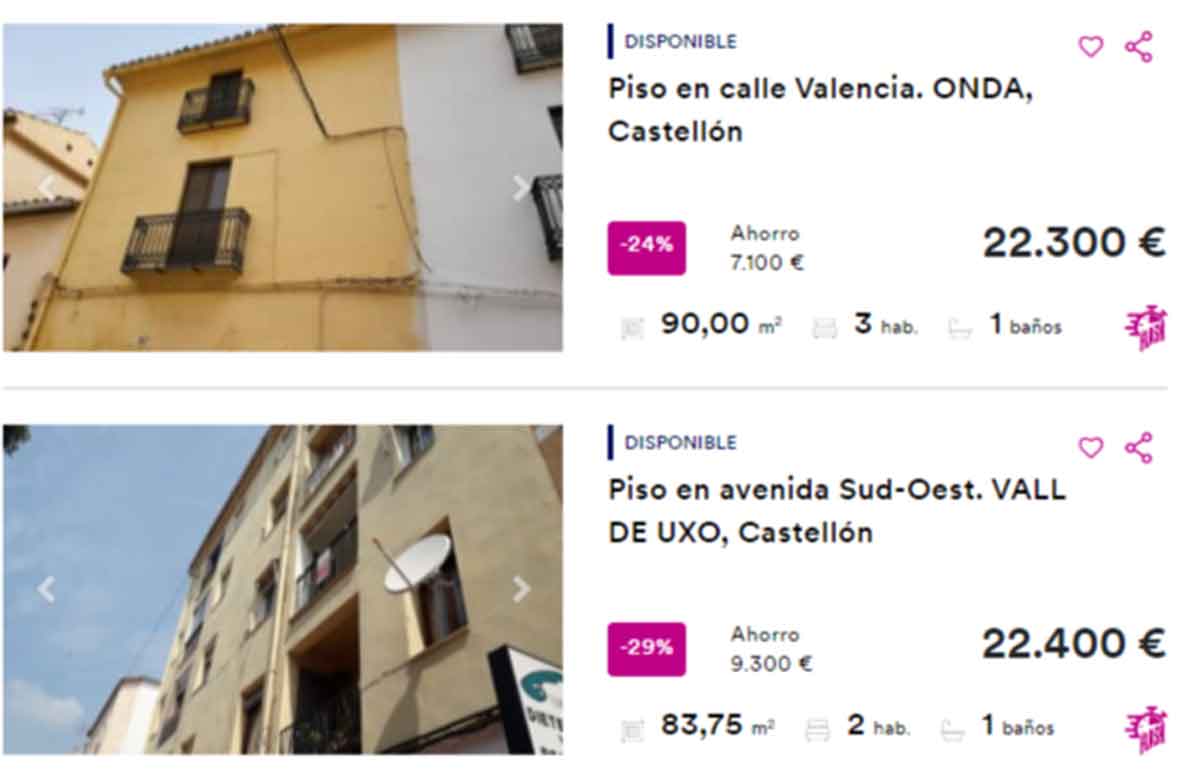Click the bathtub icon beside 1 baños in second listing

[953, 729]
